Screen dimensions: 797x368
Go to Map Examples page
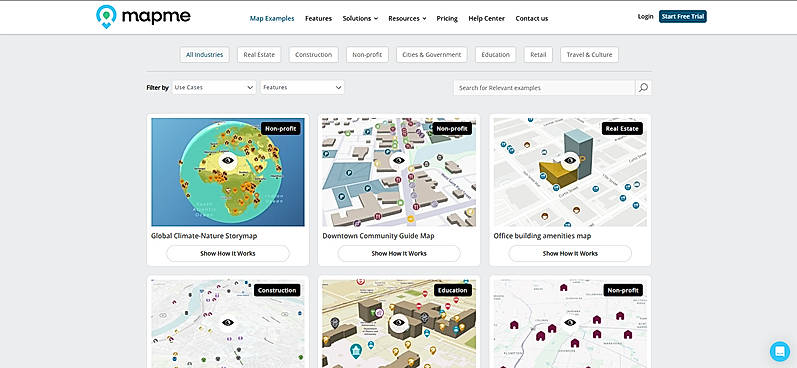tap(272, 18)
